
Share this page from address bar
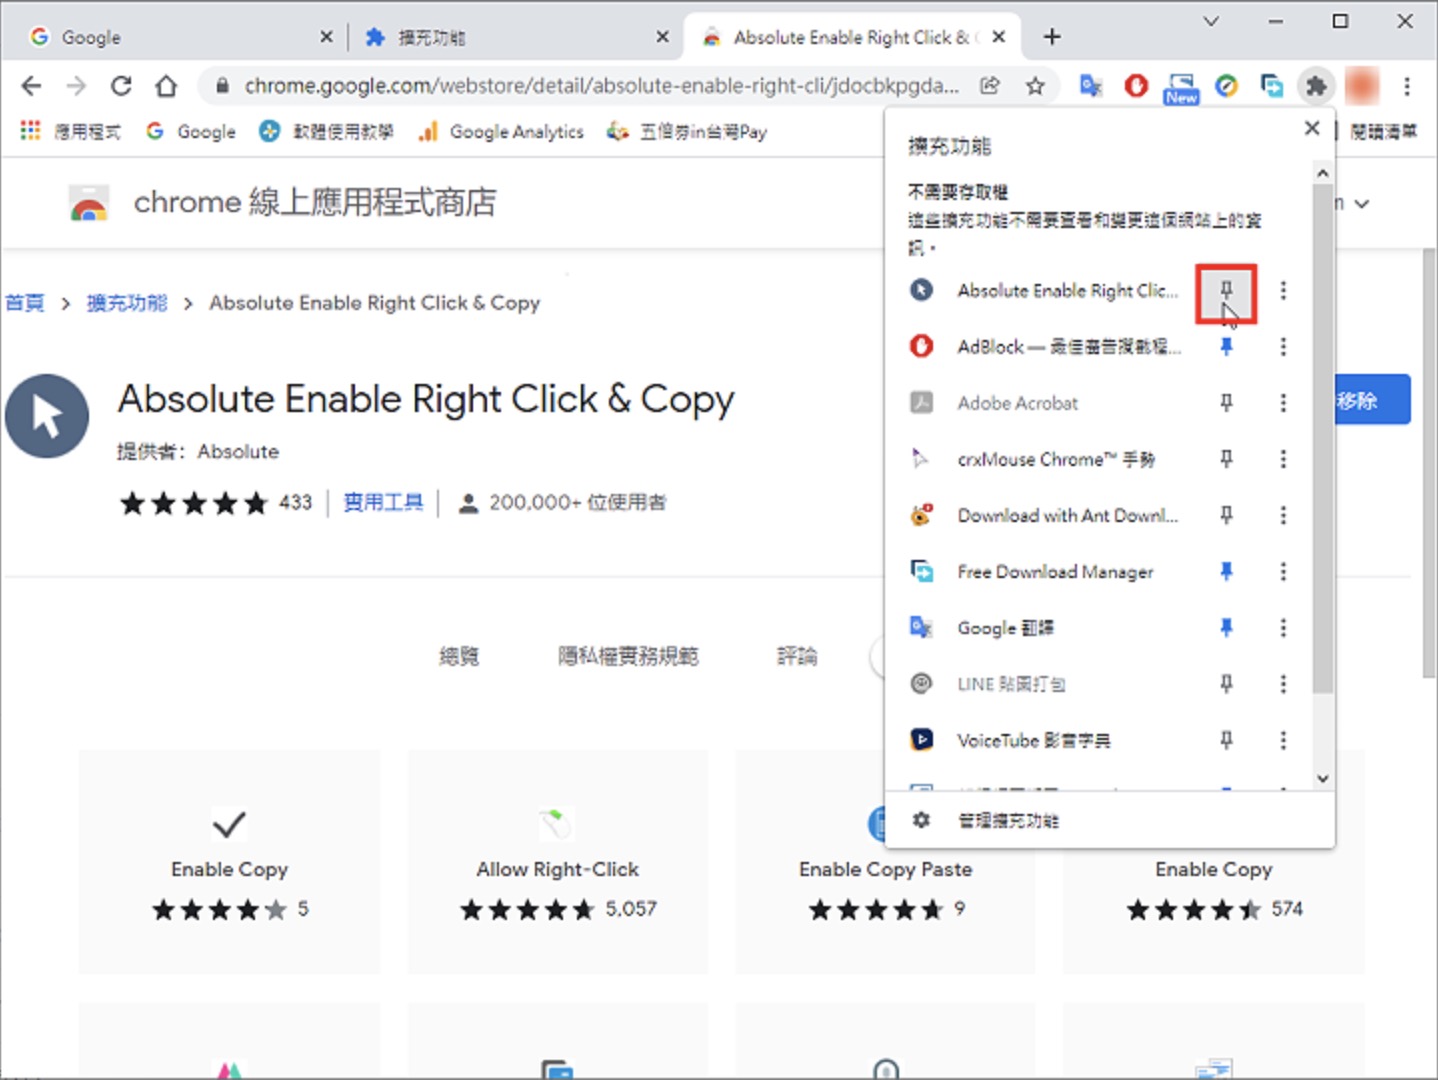[x=990, y=86]
